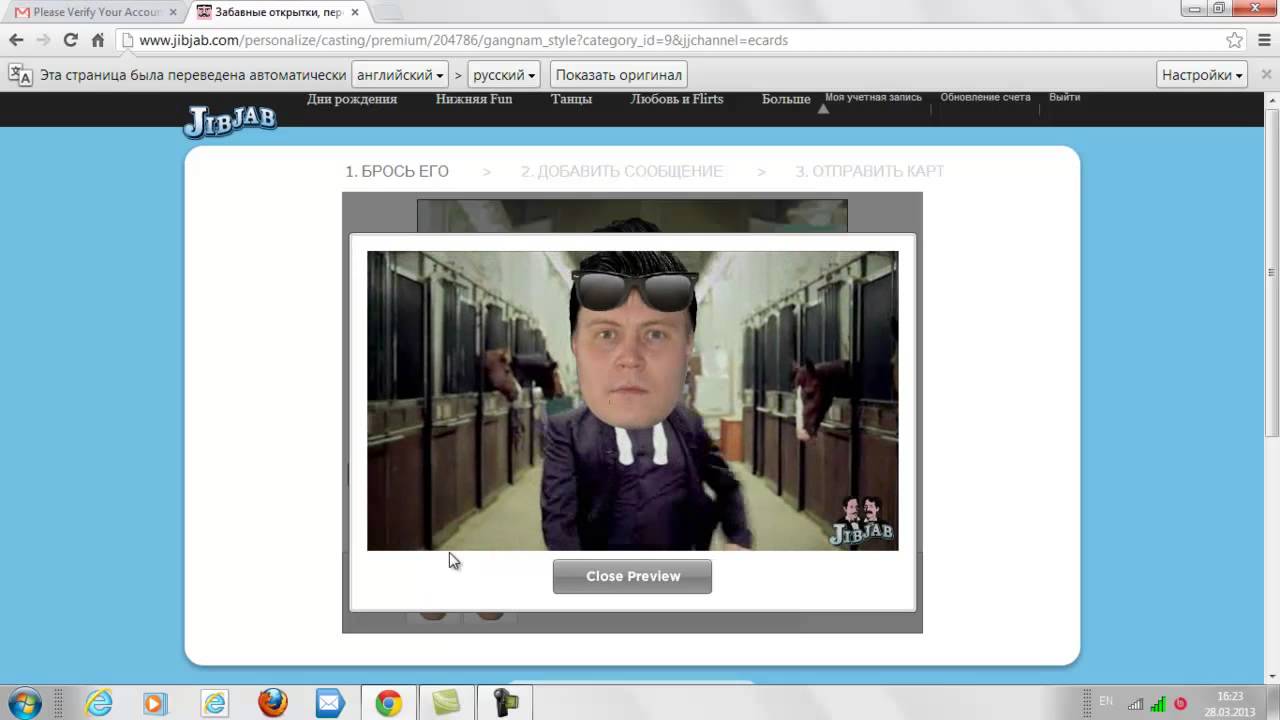Open the Дни рождения menu
The image size is (1280, 720).
pos(352,99)
